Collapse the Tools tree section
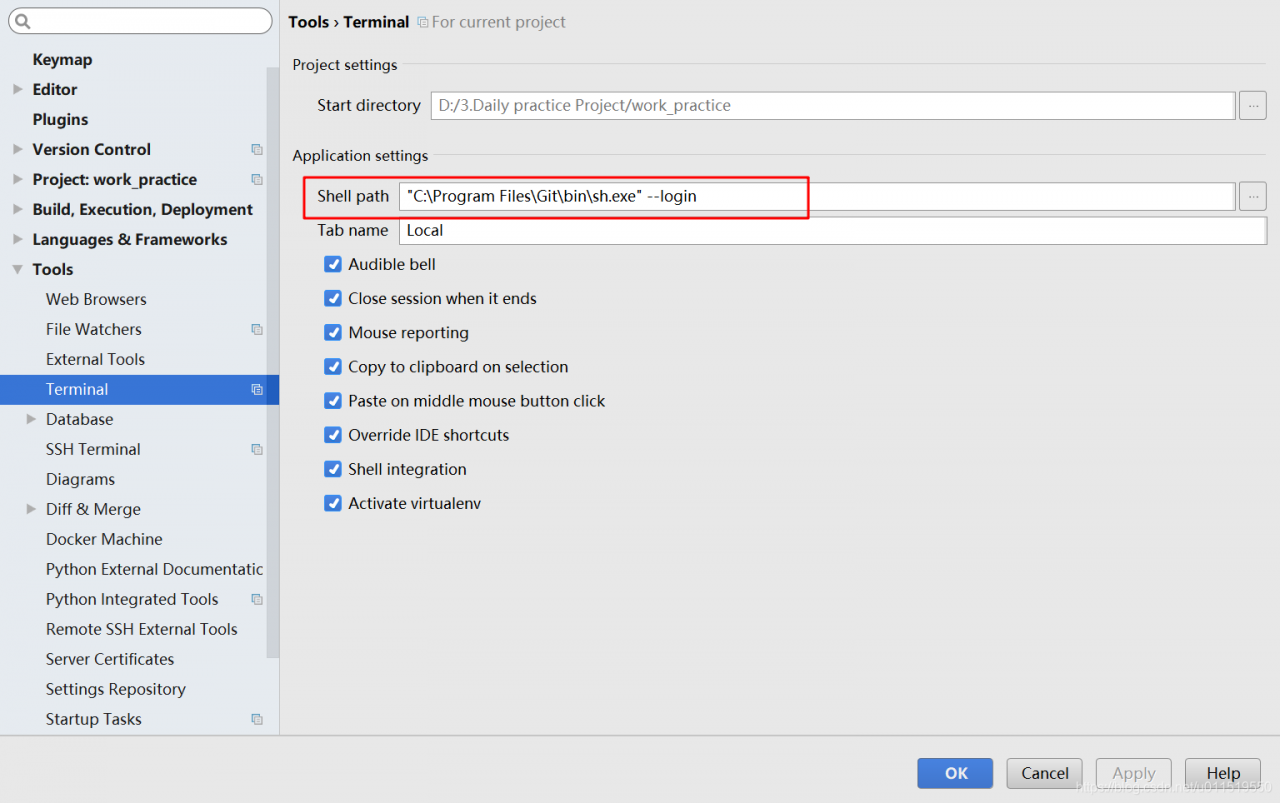1280x803 pixels. point(18,270)
